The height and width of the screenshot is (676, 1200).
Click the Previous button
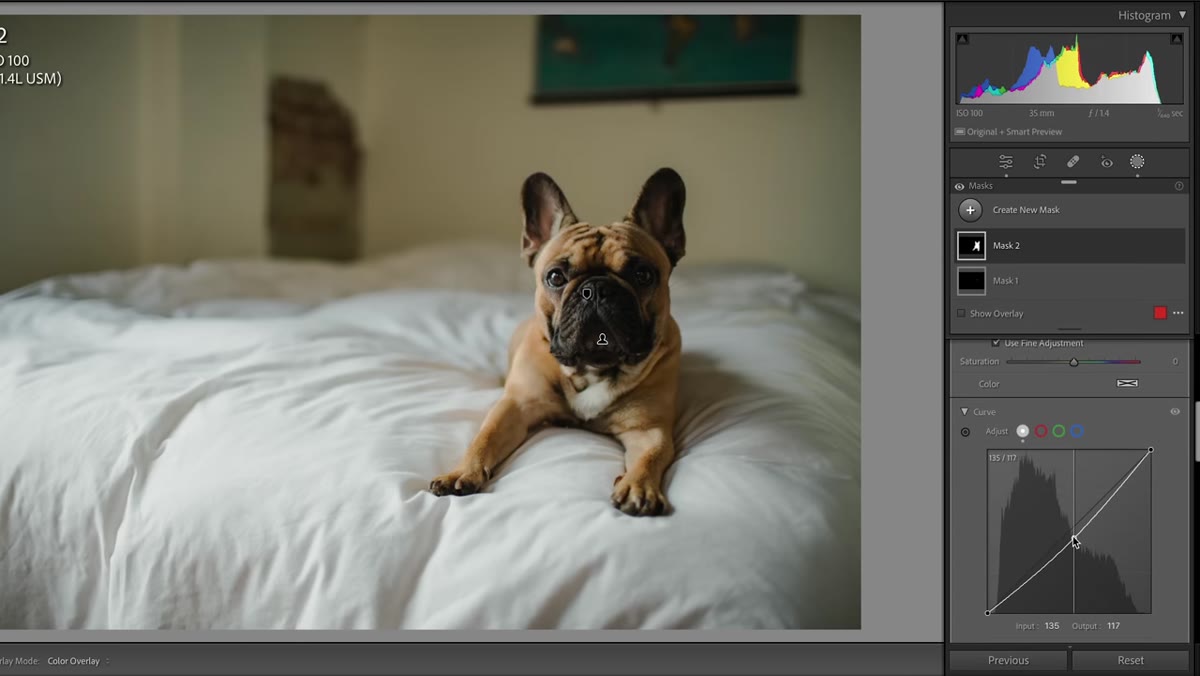click(x=1008, y=660)
